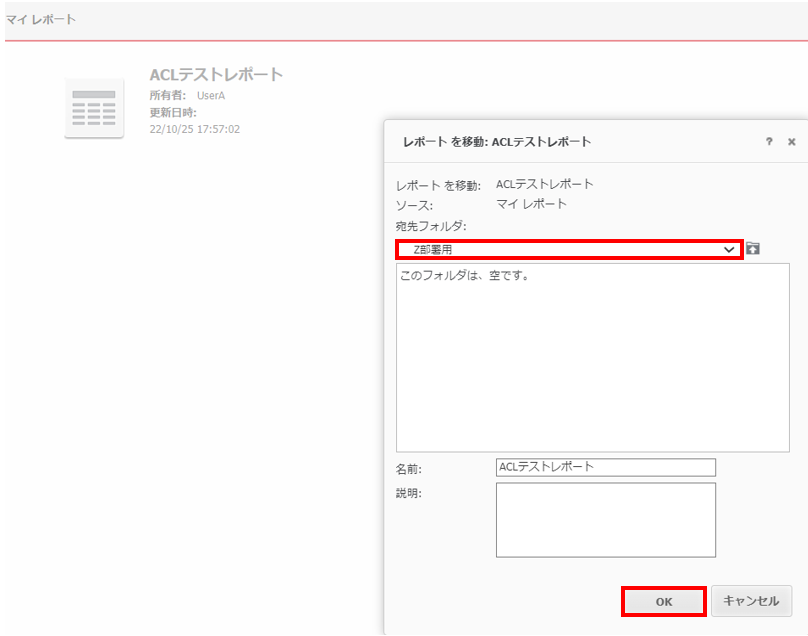
Task: Click the update timestamp 22/10/25 17:57:02
Action: (195, 129)
